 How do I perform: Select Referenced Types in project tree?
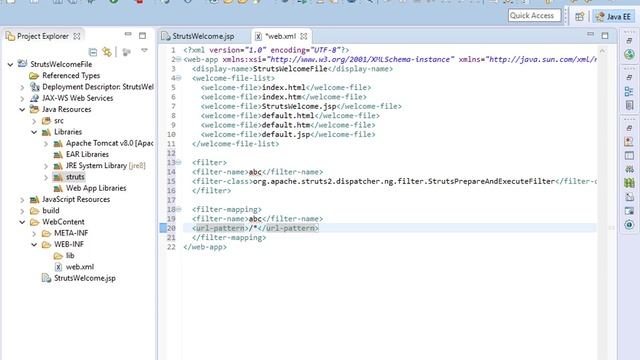pyautogui.click(x=71, y=76)
